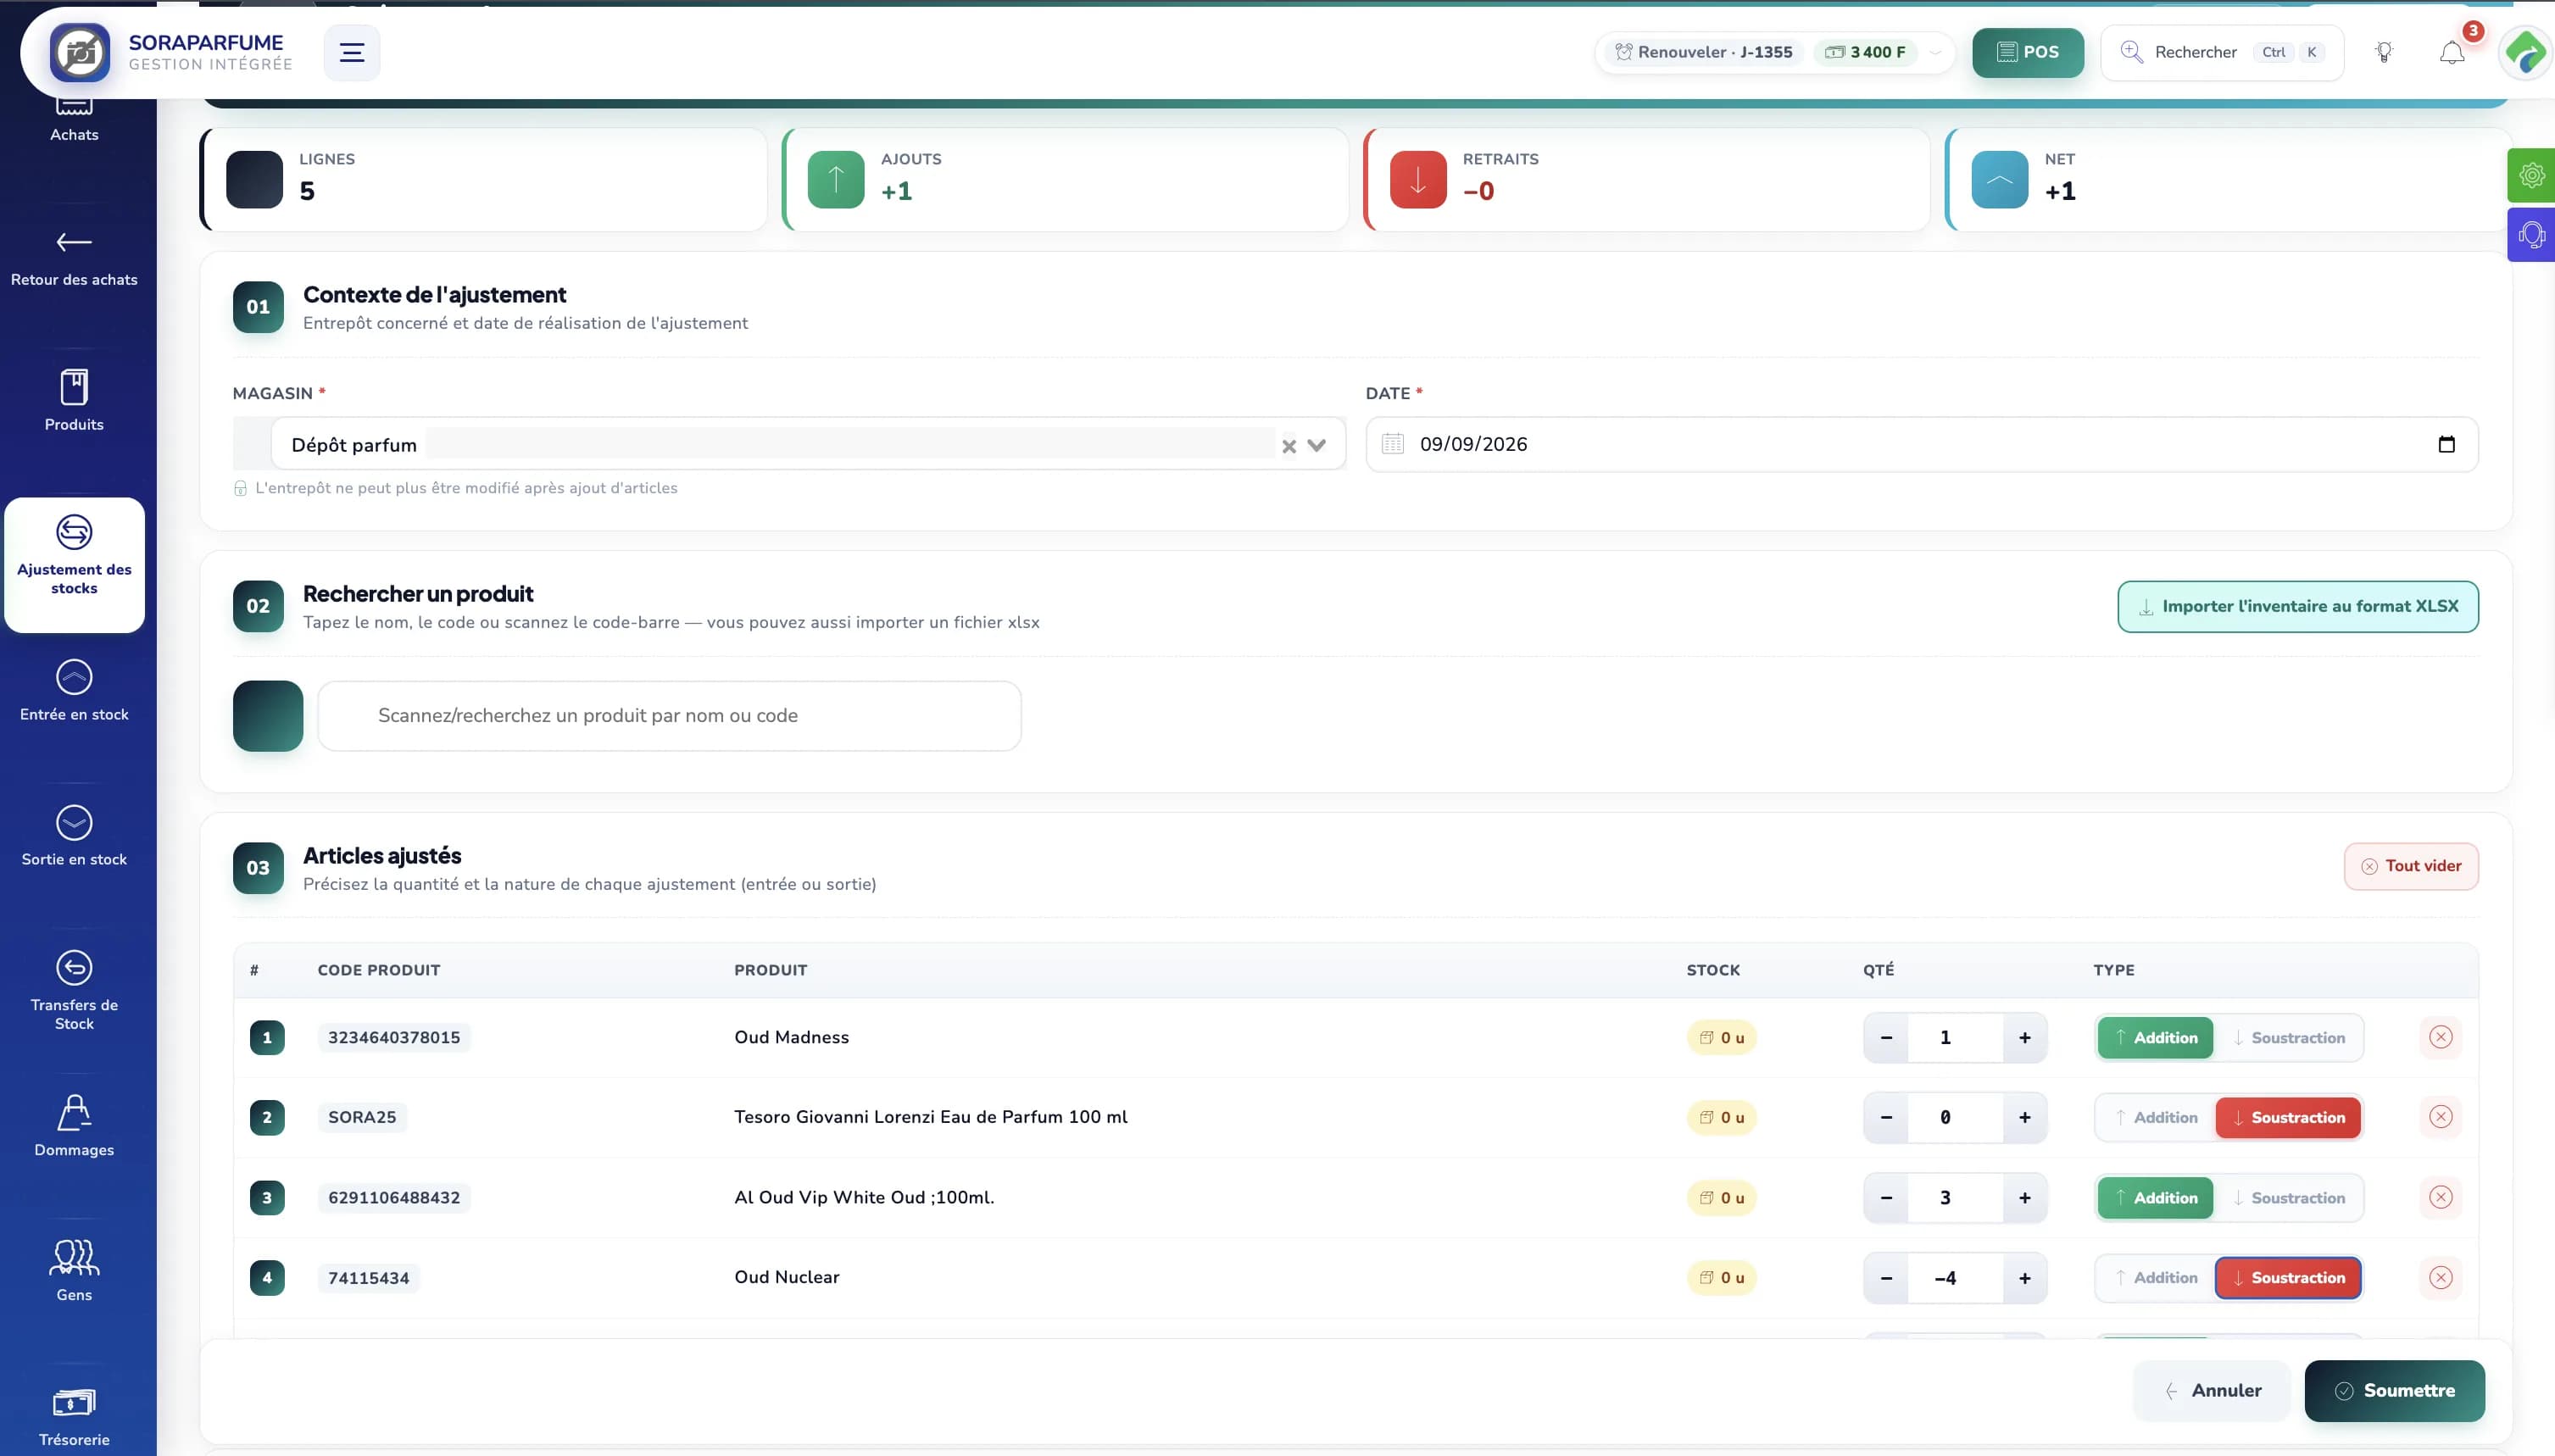Click the date field 09/09/2026
The width and height of the screenshot is (2555, 1456).
1921,444
